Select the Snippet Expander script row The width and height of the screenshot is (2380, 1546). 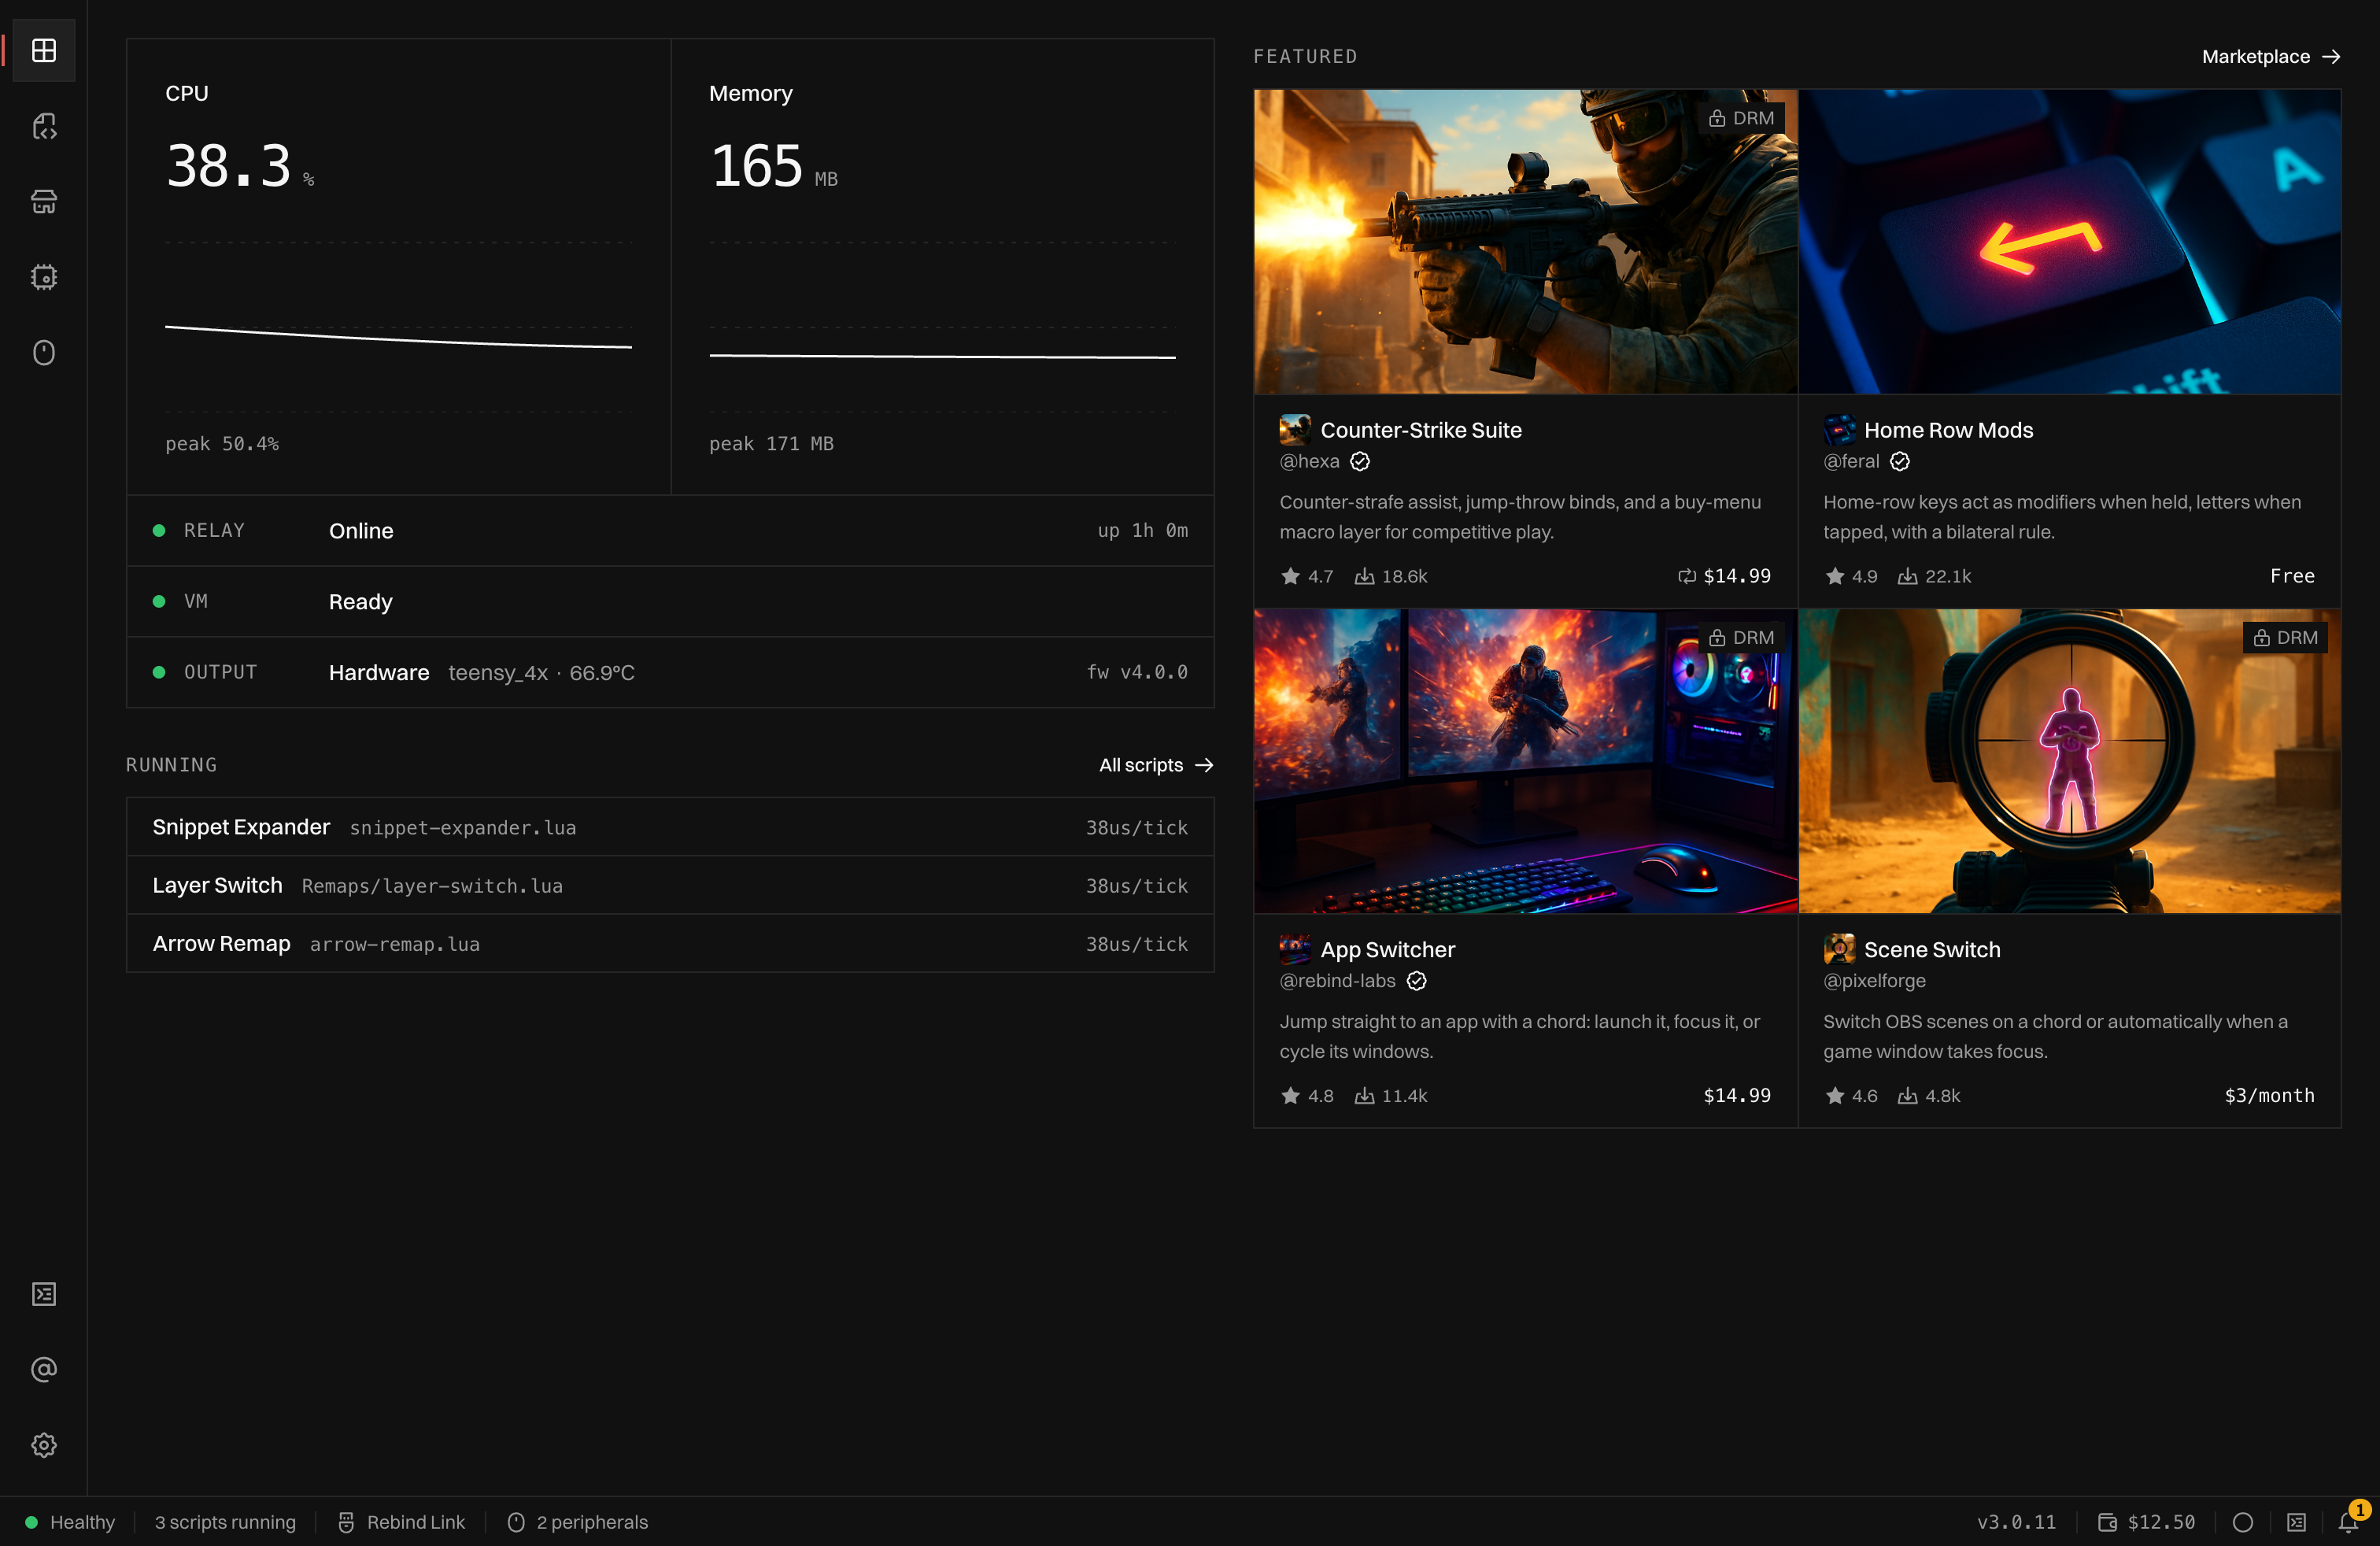pos(670,827)
